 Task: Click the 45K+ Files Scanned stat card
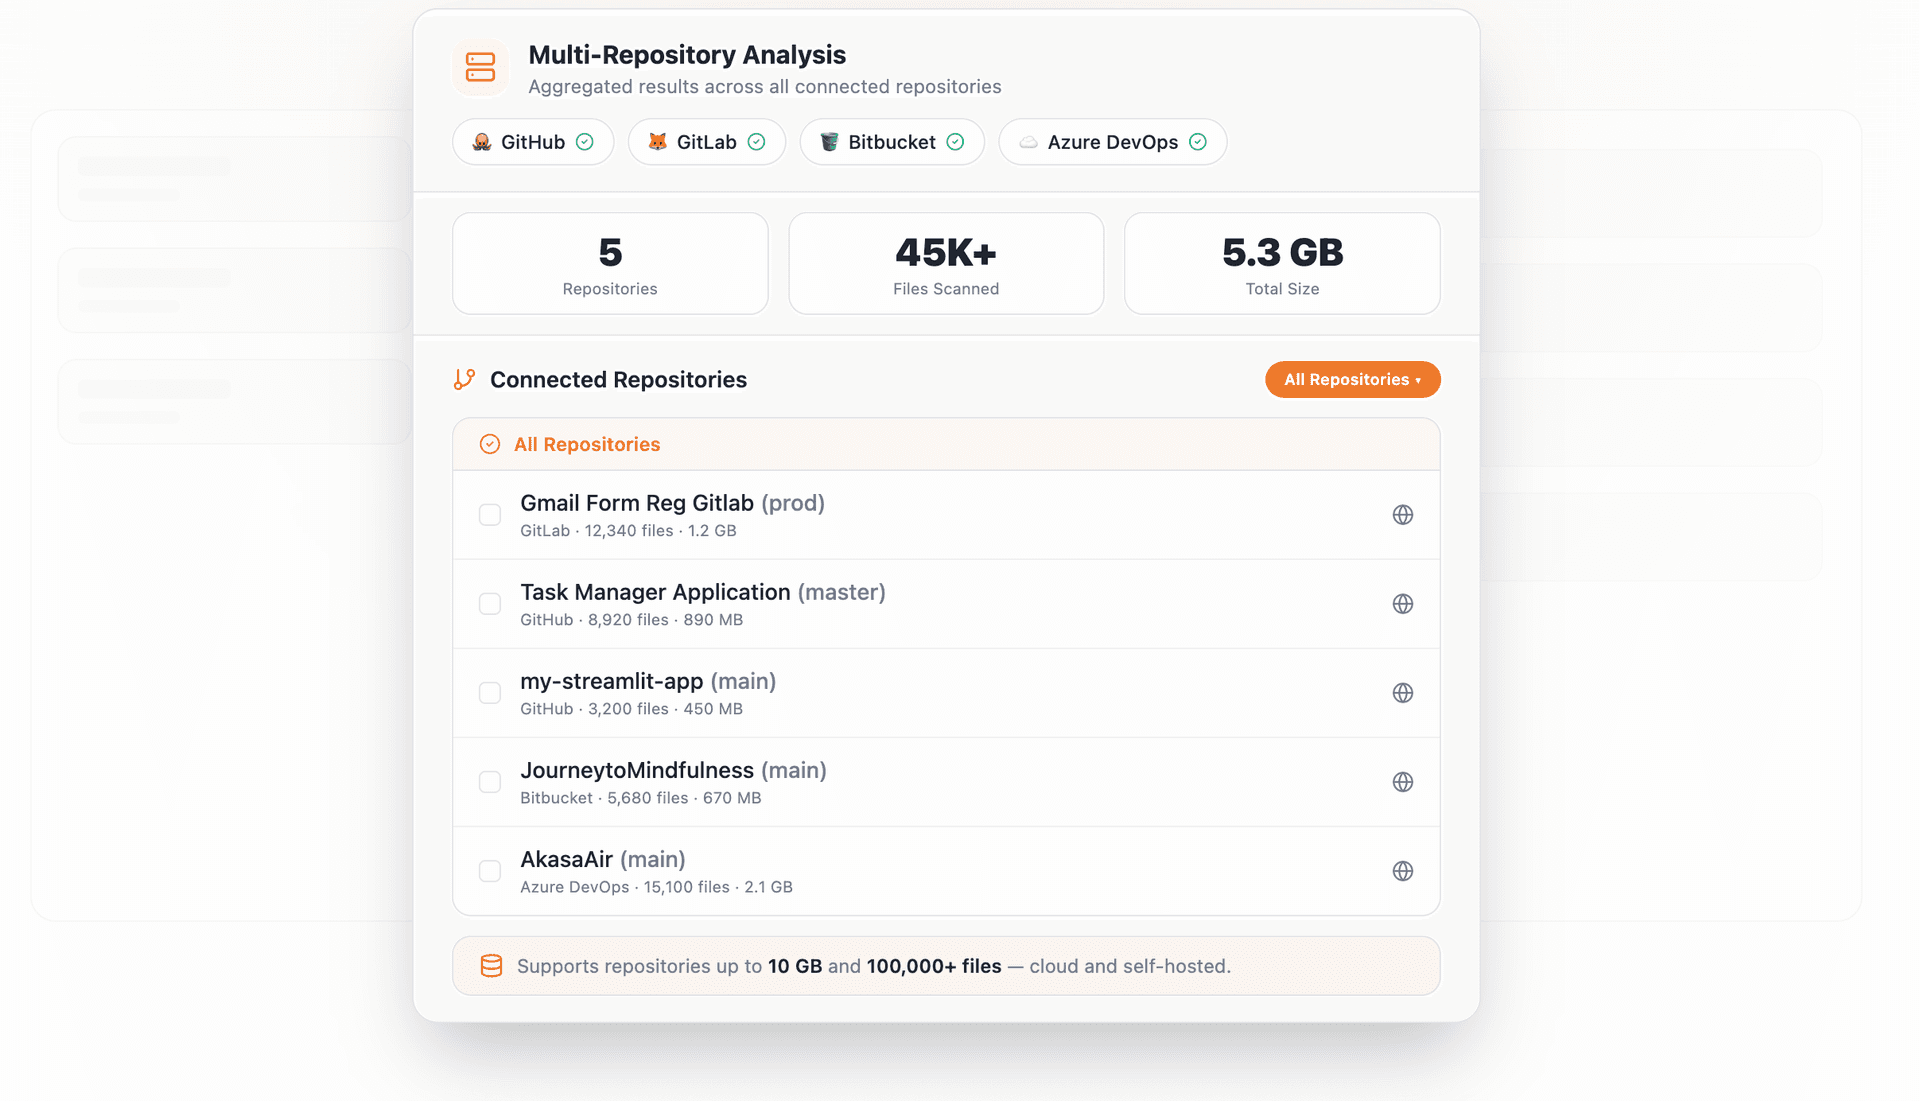[945, 263]
